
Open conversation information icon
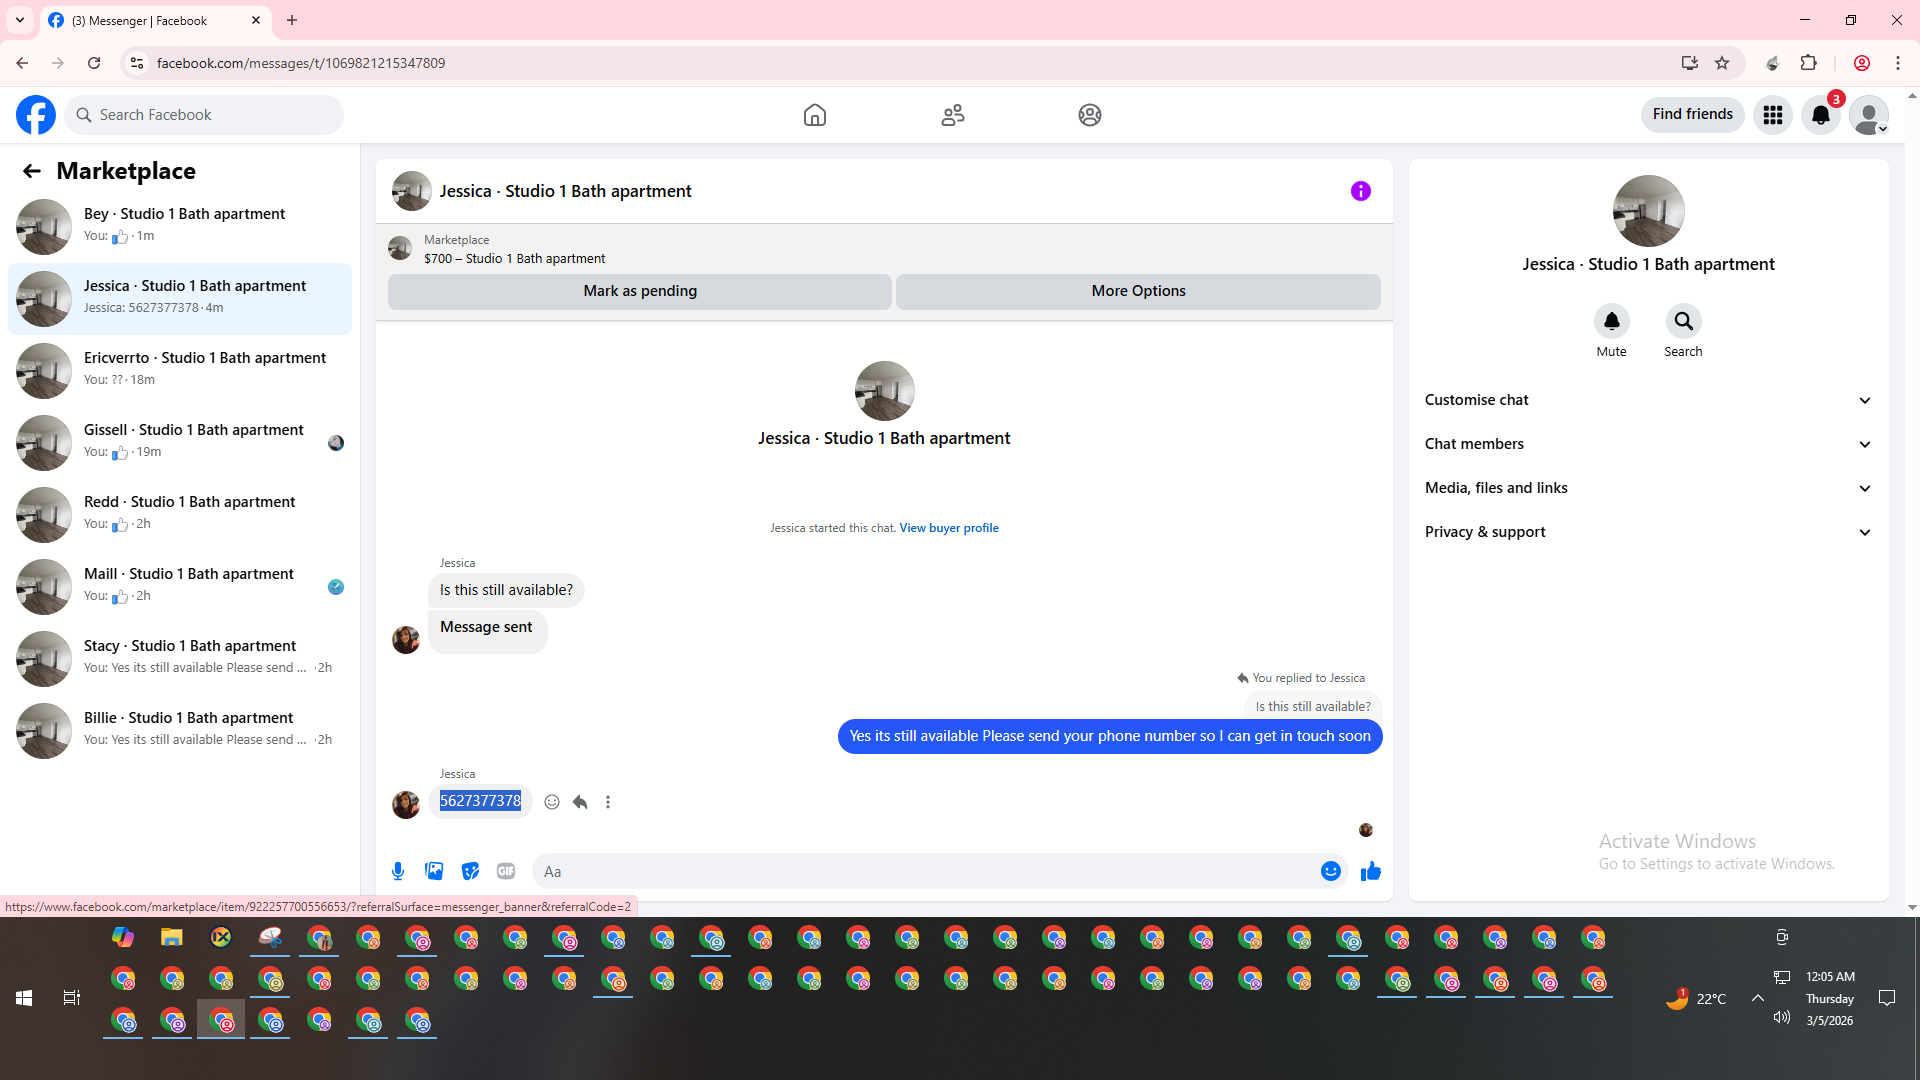(x=1361, y=191)
